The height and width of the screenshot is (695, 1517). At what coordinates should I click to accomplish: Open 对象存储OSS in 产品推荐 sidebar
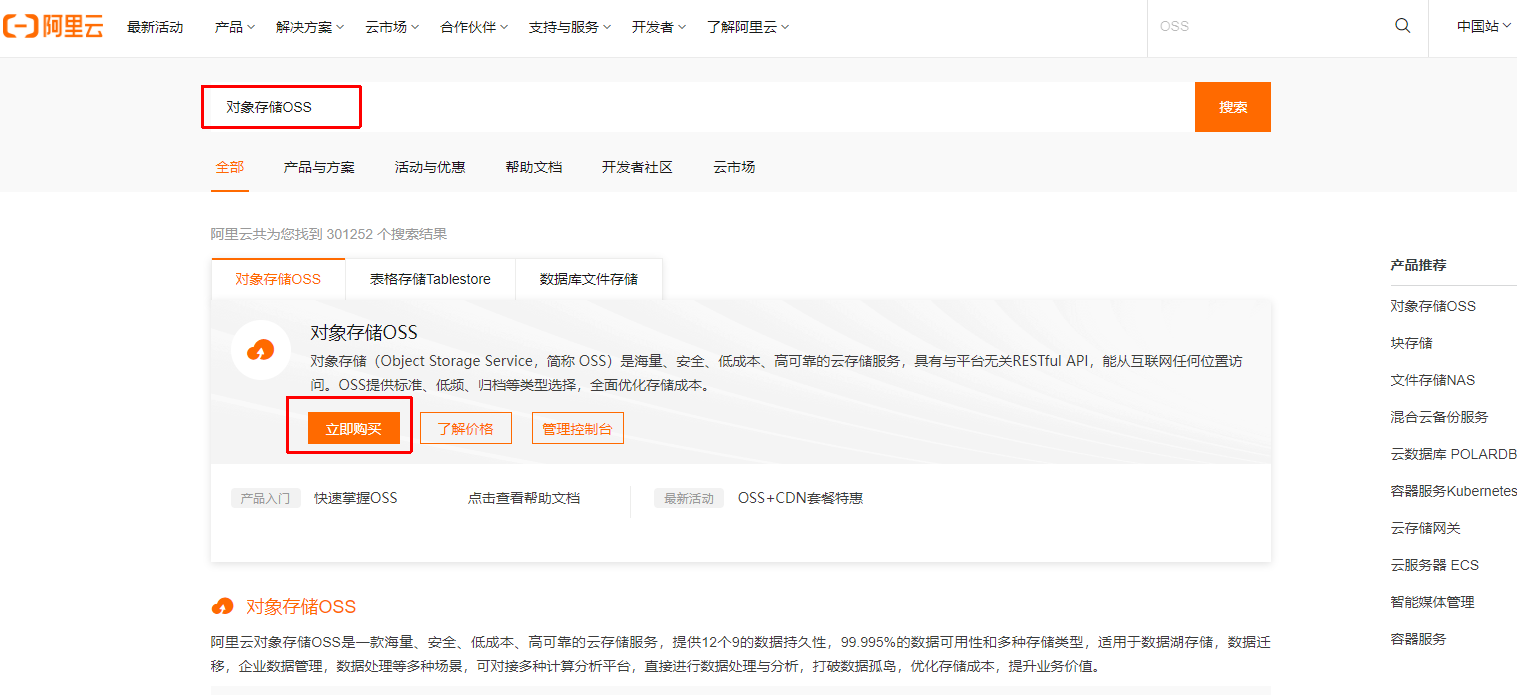tap(1433, 306)
